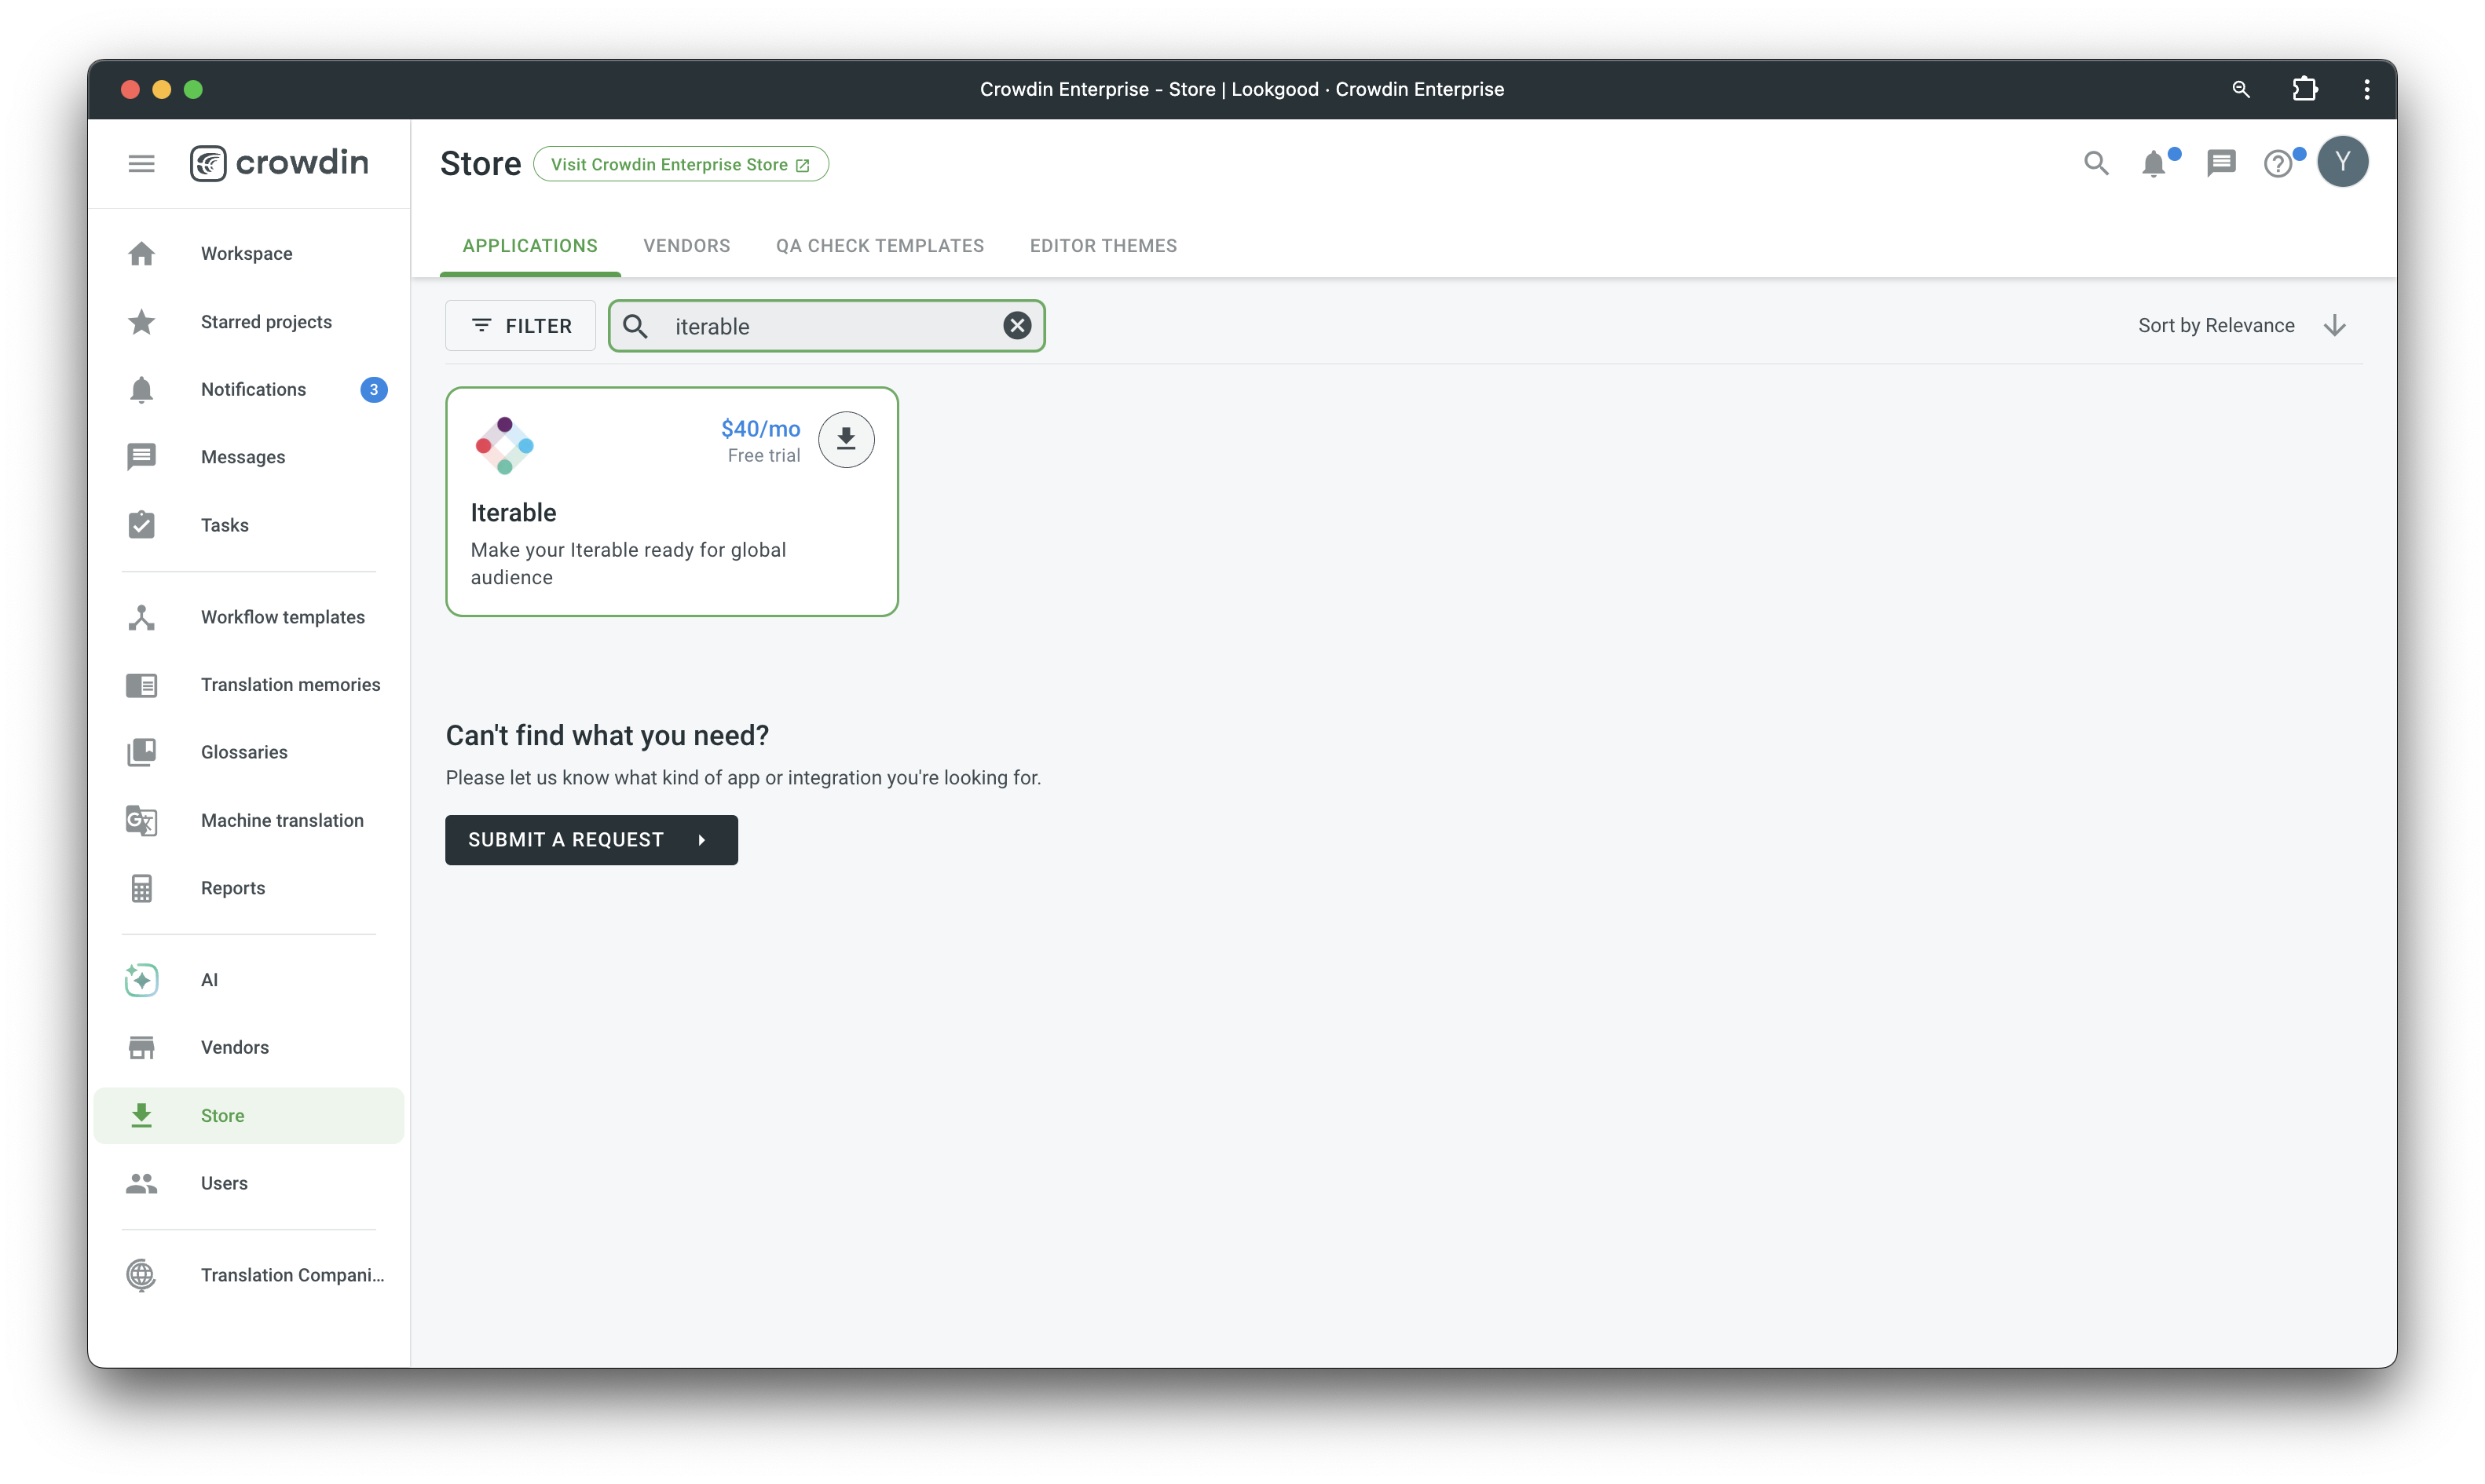
Task: Click the Crowdin logo
Action: click(279, 163)
